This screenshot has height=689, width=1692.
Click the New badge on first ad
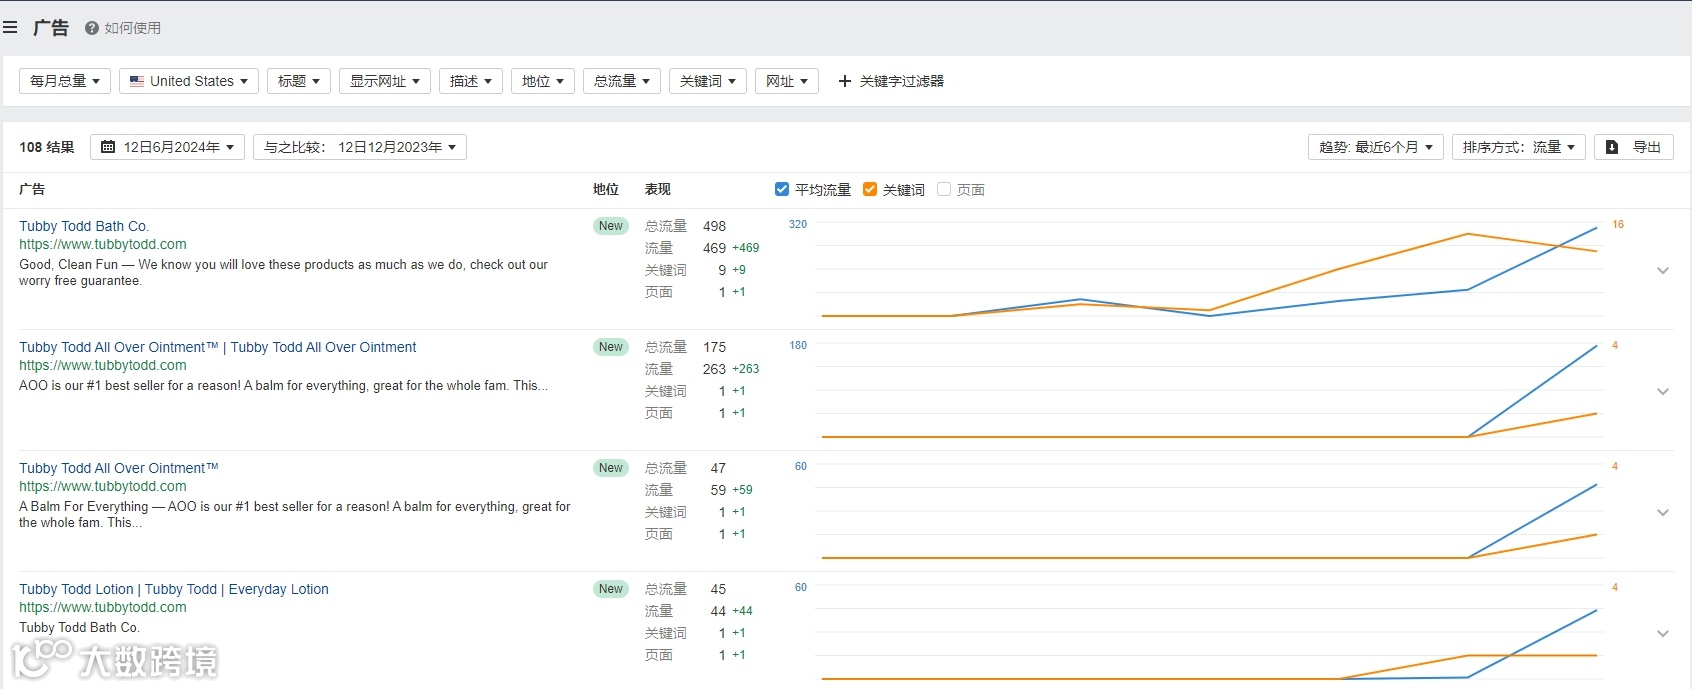coord(611,226)
